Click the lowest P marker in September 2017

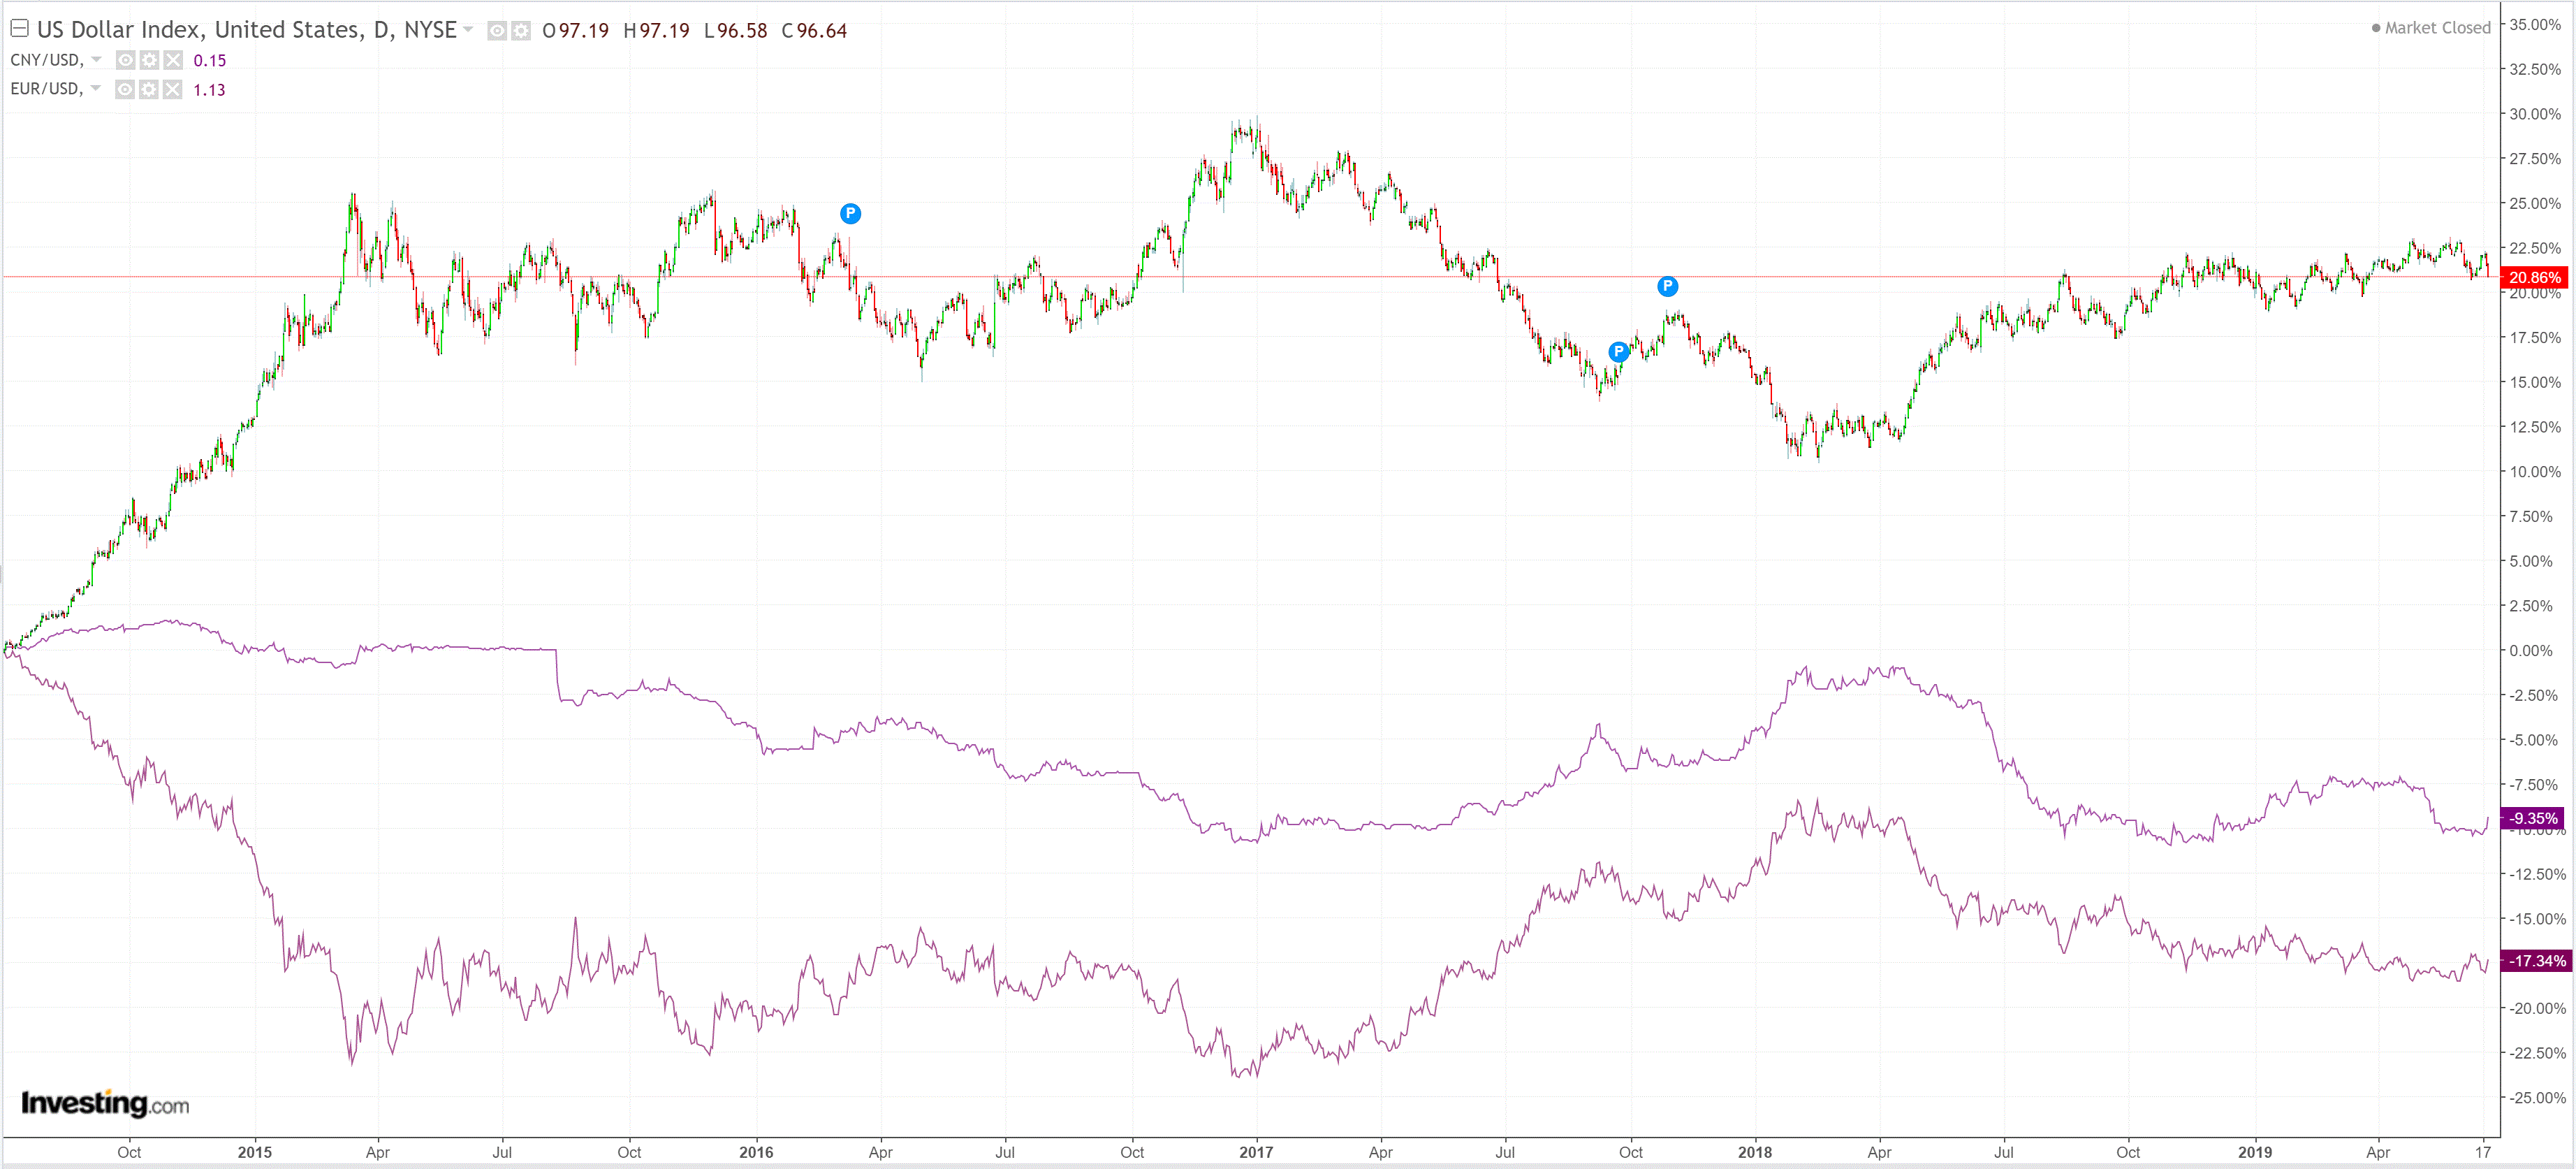(1618, 352)
